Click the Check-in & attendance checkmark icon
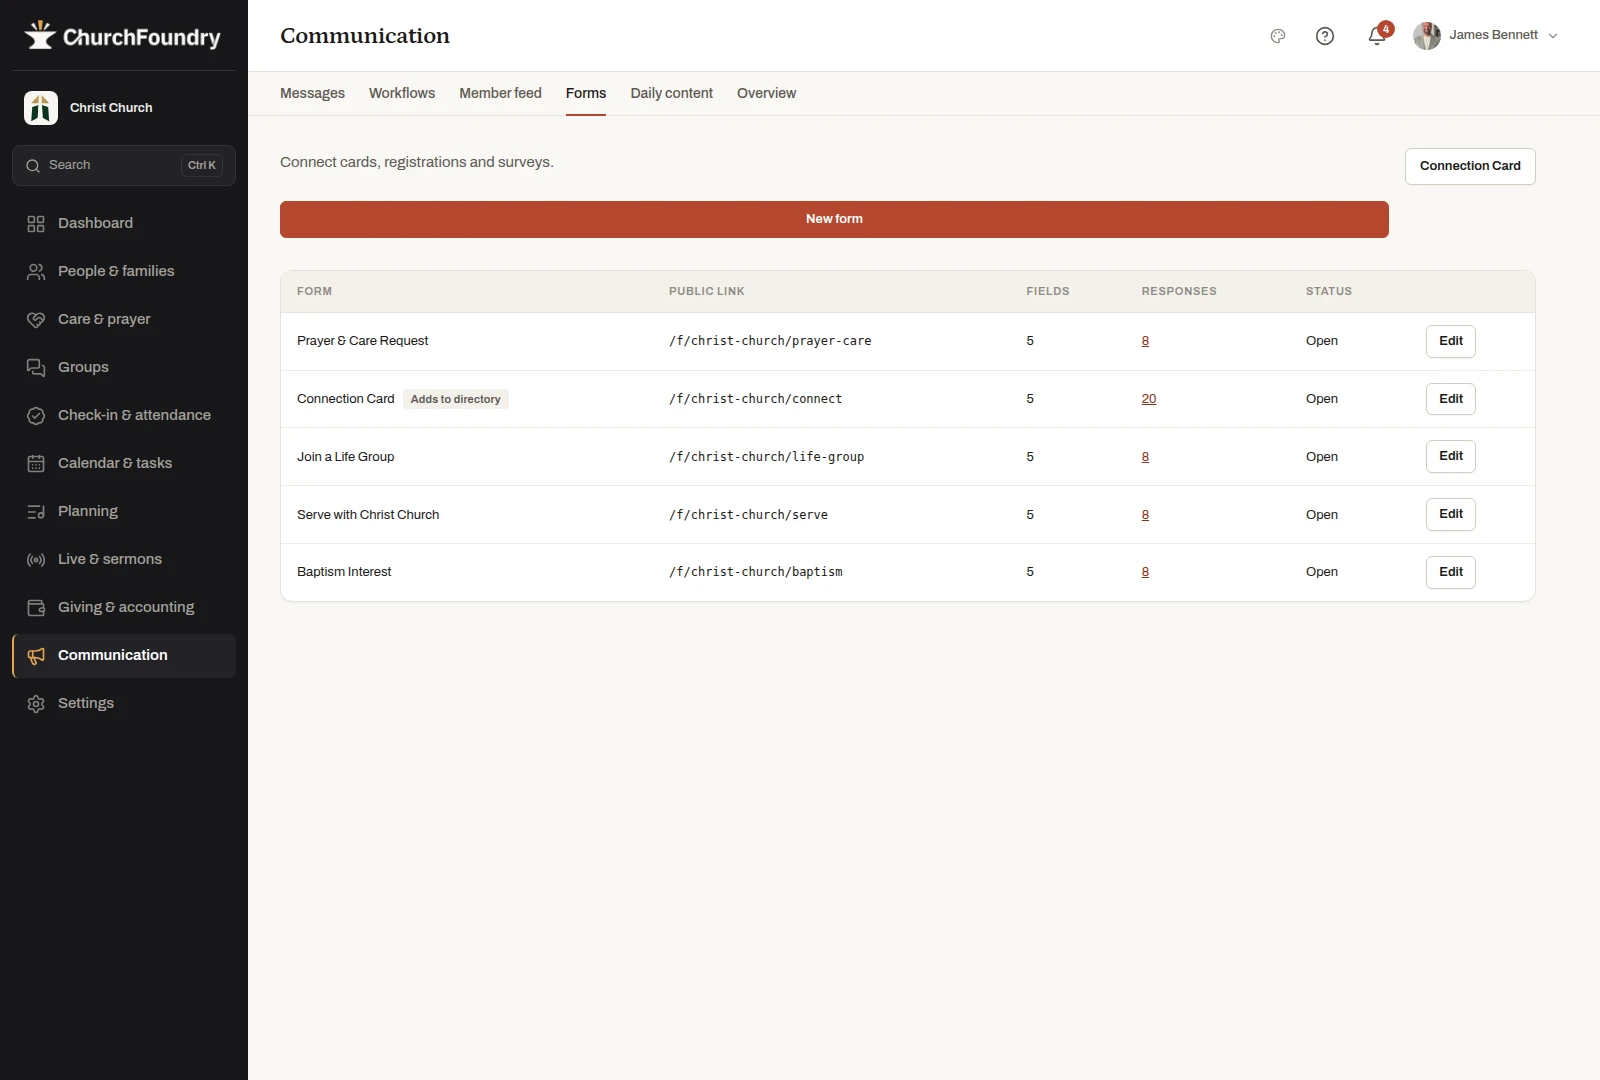 (x=36, y=416)
